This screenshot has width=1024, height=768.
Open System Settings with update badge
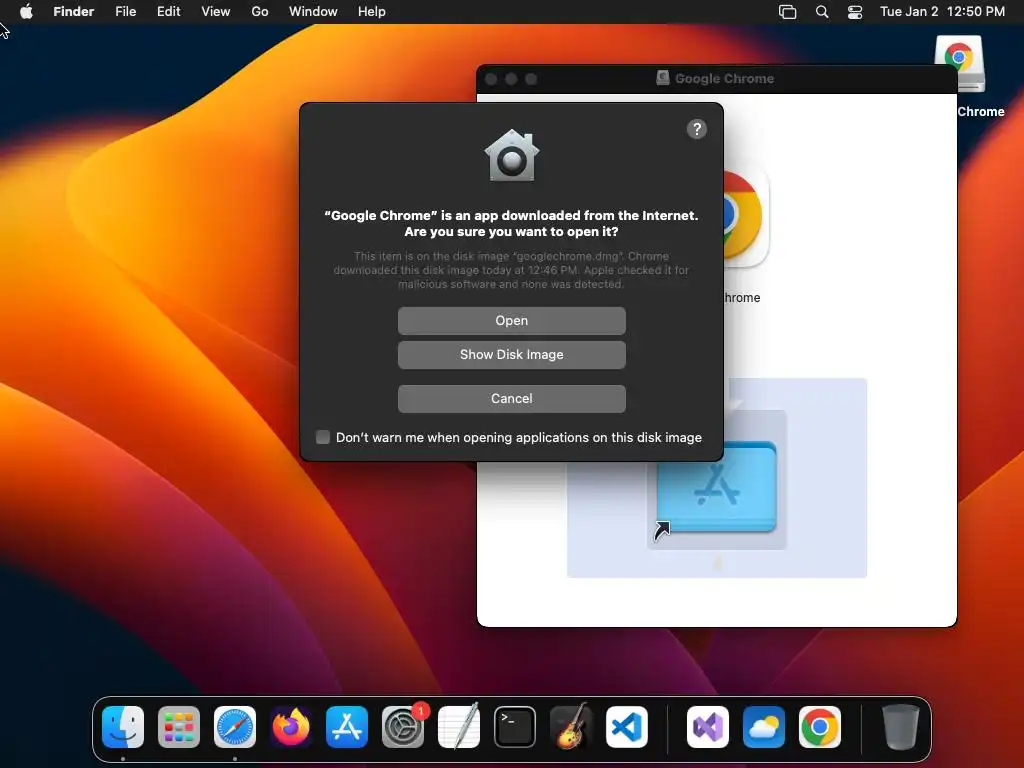(403, 727)
